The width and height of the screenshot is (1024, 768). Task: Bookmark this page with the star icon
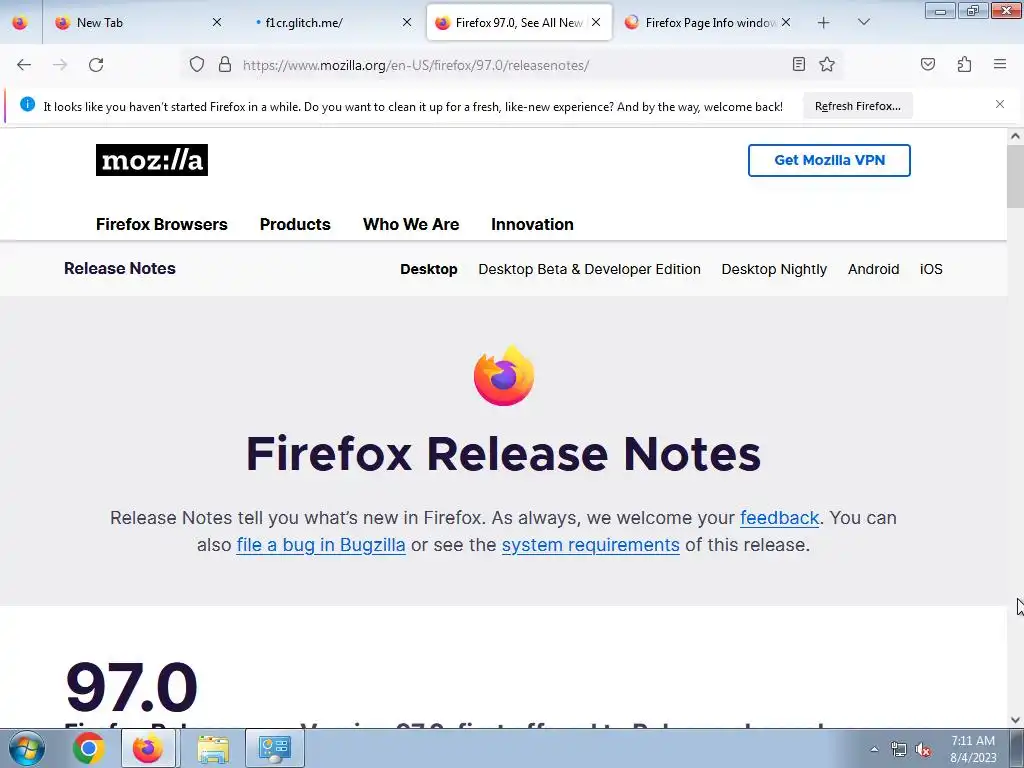(827, 64)
